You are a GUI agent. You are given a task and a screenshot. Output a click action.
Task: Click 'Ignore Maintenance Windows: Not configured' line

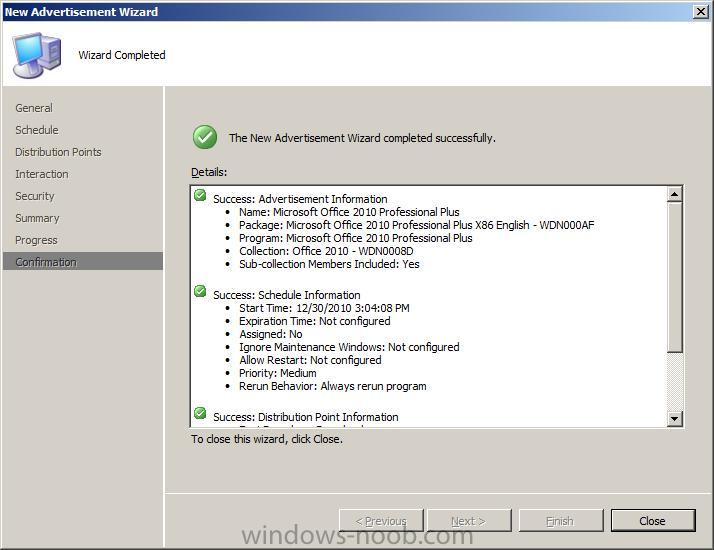click(x=349, y=347)
